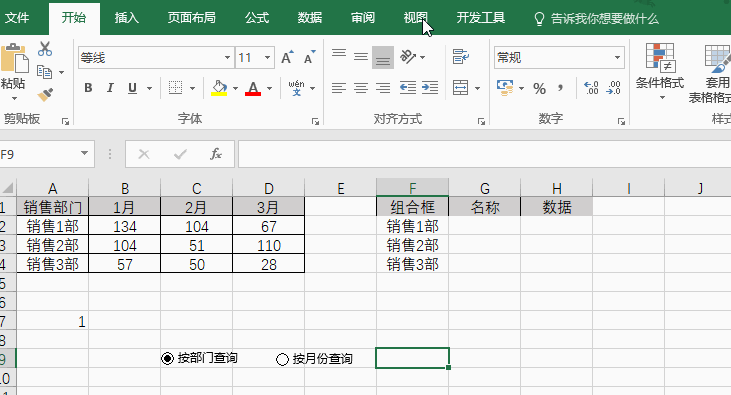Screen dimensions: 731x395
Task: Apply percent style
Action: click(x=539, y=88)
